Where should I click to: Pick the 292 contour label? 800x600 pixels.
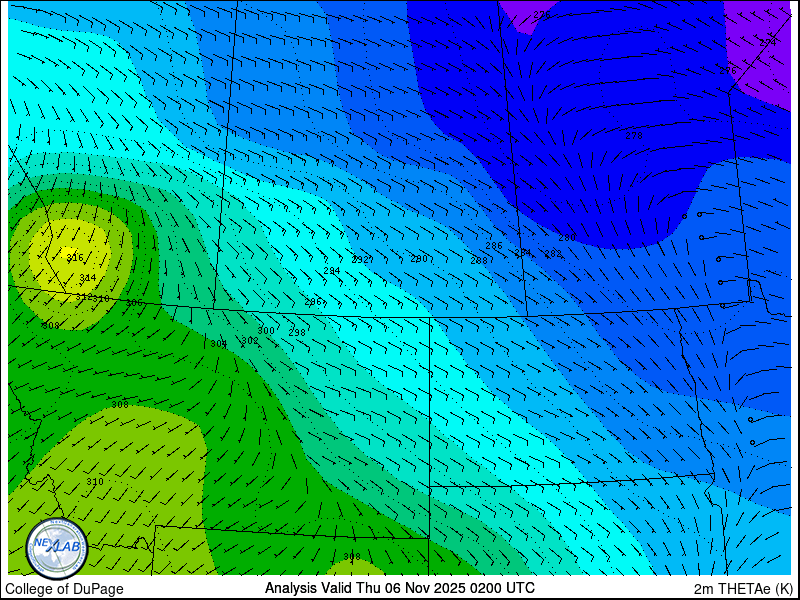(x=360, y=260)
